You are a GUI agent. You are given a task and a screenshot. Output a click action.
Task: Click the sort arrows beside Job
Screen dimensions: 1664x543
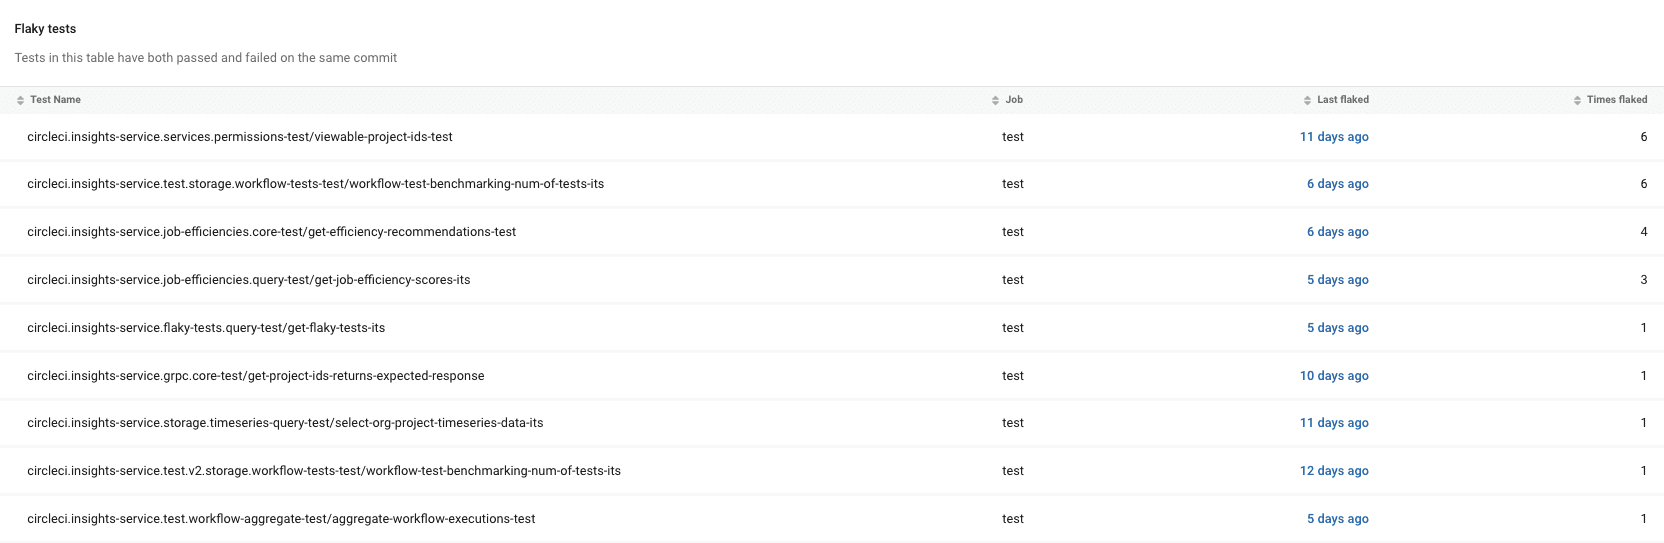[995, 100]
